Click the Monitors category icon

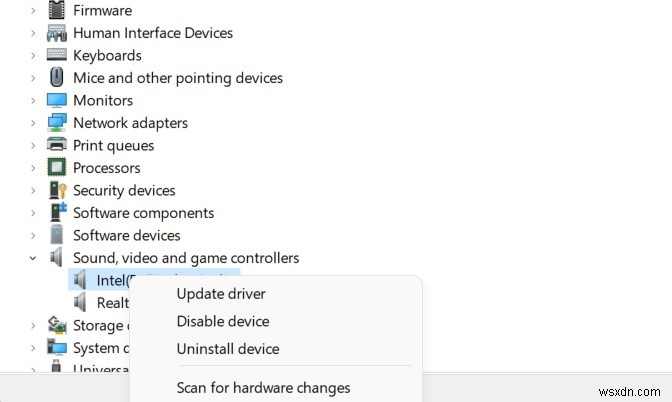(57, 100)
